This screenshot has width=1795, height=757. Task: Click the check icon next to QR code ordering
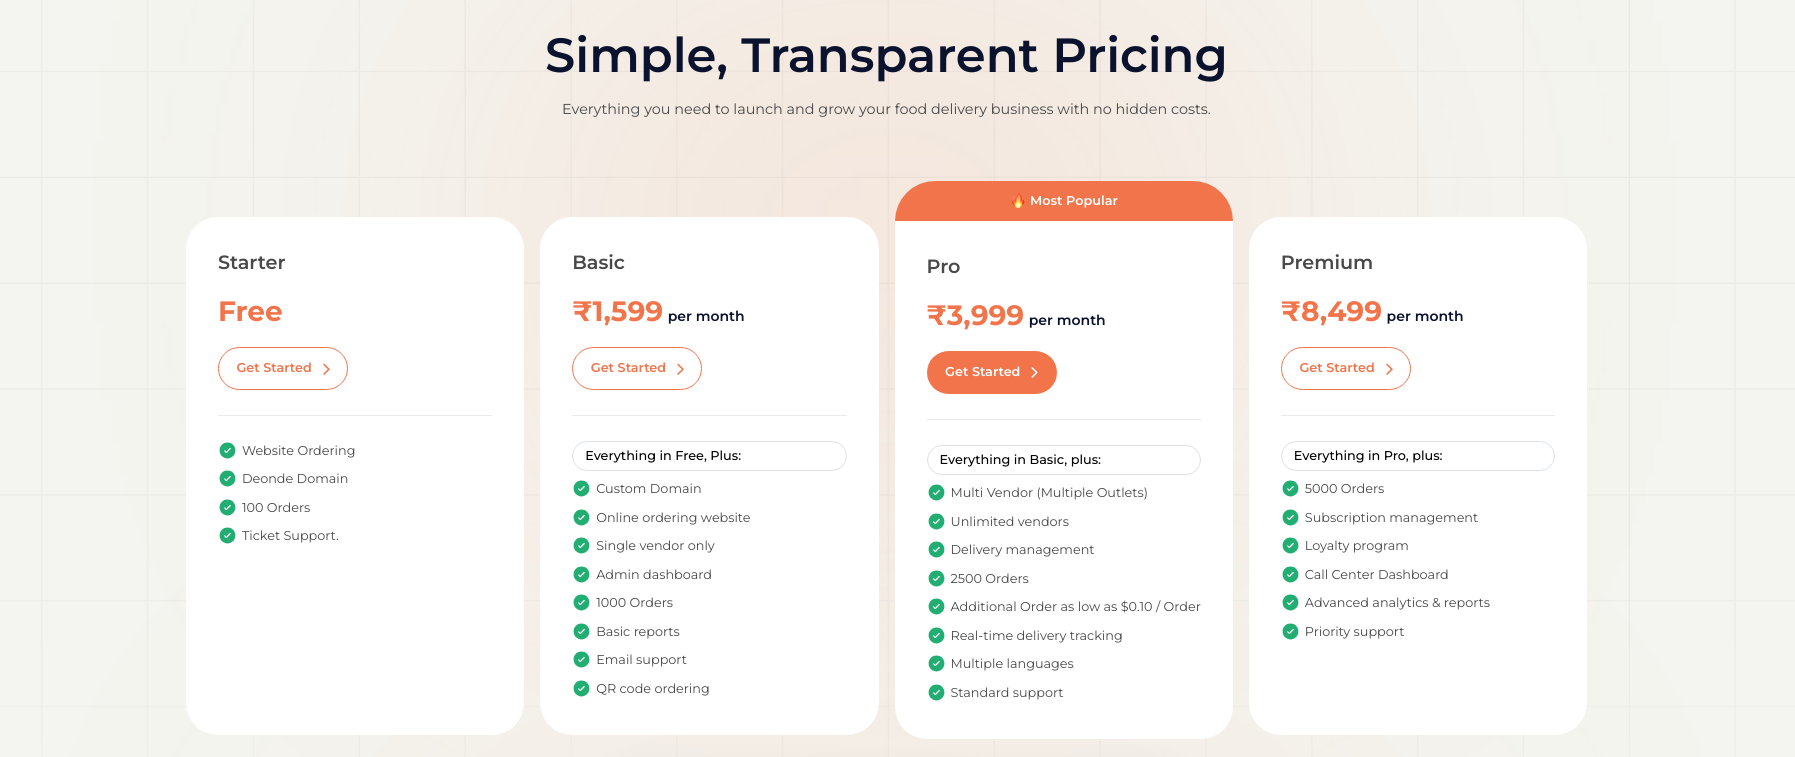581,688
